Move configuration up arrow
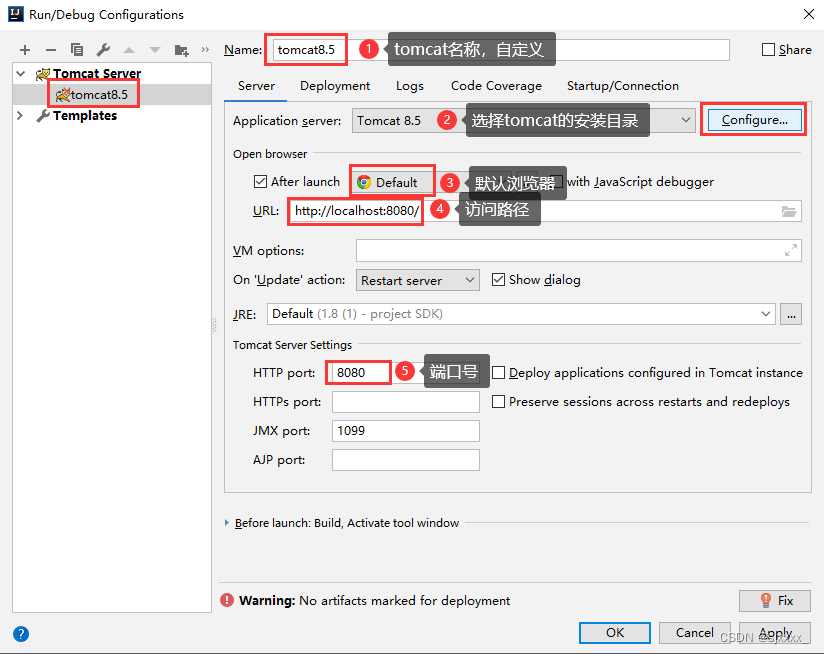This screenshot has height=654, width=824. 129,50
